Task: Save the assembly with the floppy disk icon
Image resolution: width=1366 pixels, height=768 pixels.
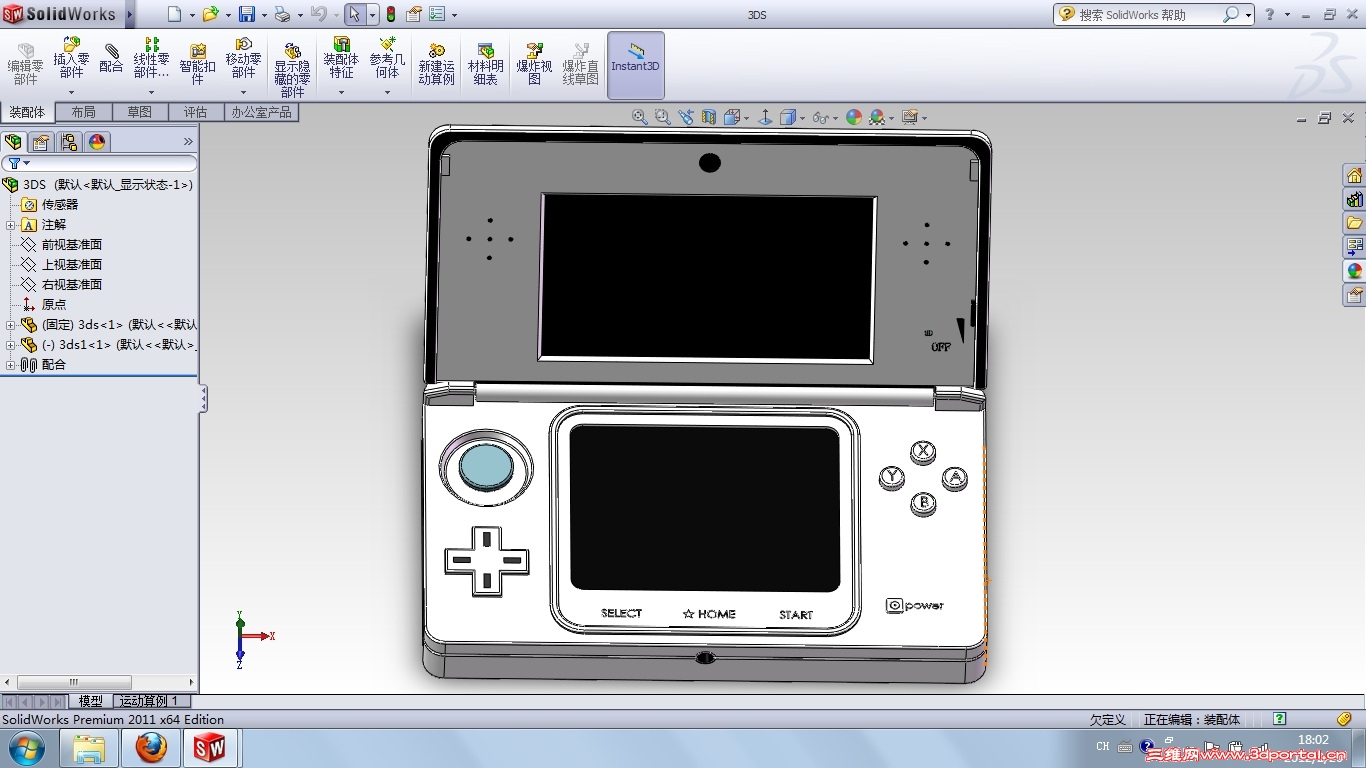Action: pyautogui.click(x=247, y=14)
